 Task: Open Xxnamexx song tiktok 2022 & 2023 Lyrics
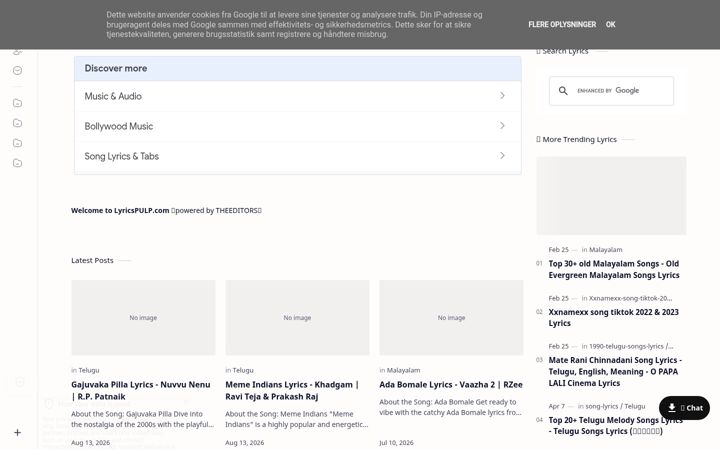613,318
